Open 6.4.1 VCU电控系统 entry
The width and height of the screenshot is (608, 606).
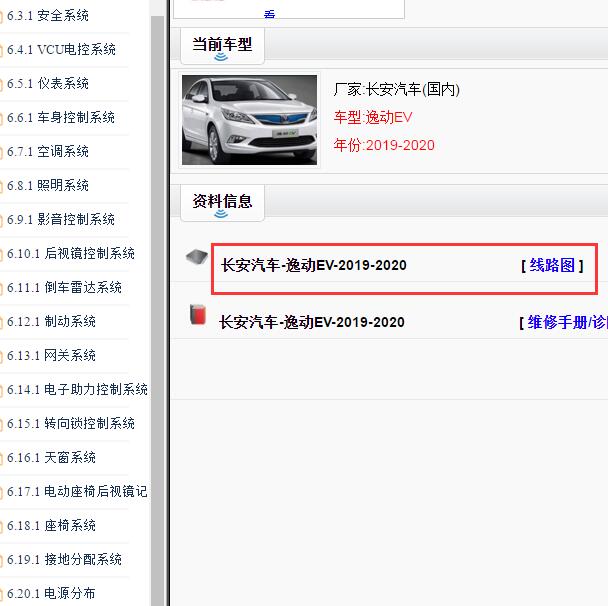(61, 50)
